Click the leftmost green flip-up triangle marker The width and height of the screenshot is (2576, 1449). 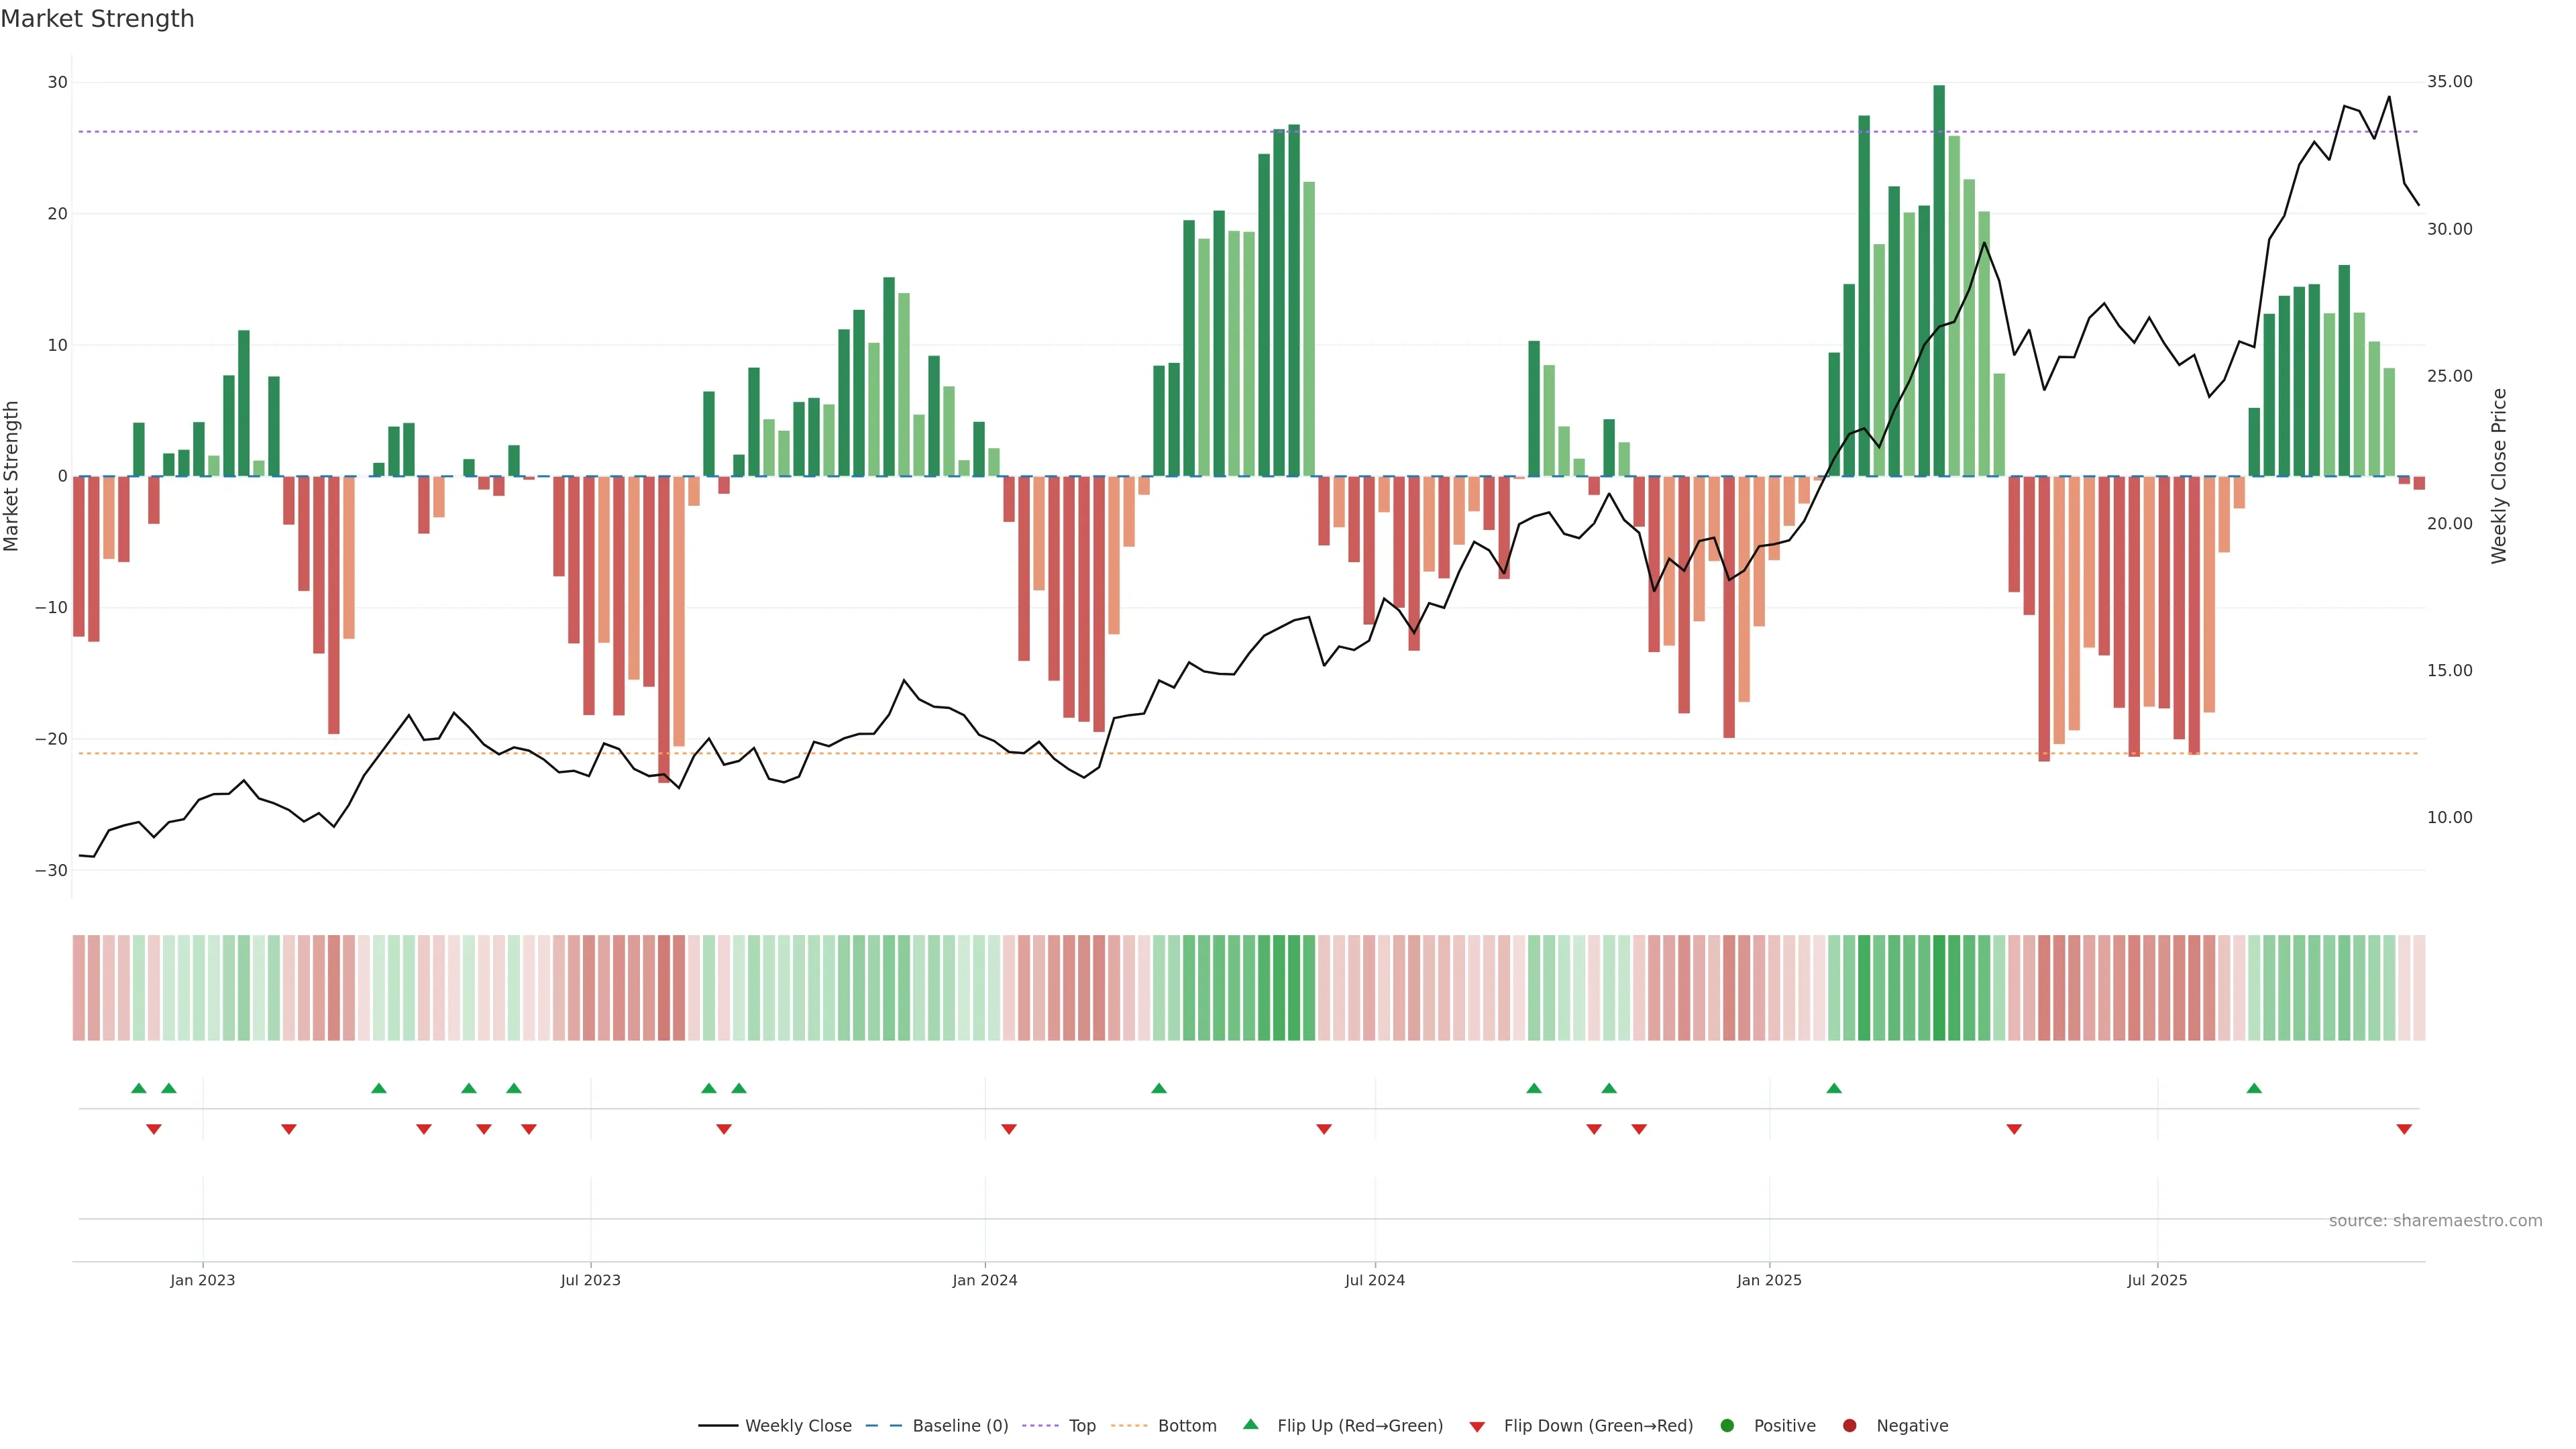tap(139, 1088)
